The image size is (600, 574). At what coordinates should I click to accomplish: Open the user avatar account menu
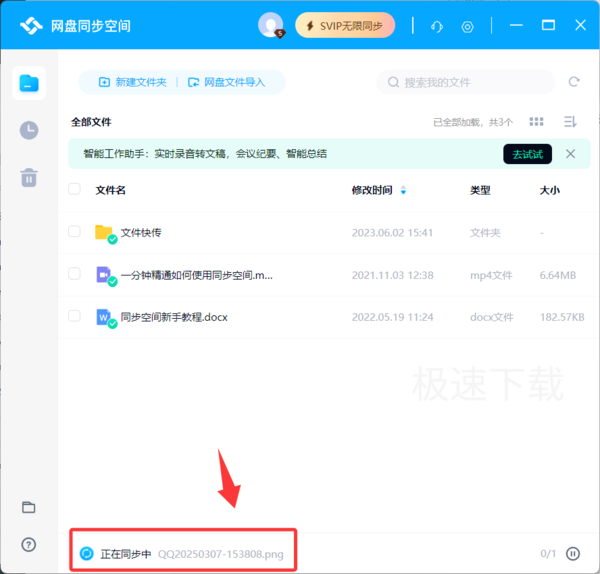coord(271,25)
